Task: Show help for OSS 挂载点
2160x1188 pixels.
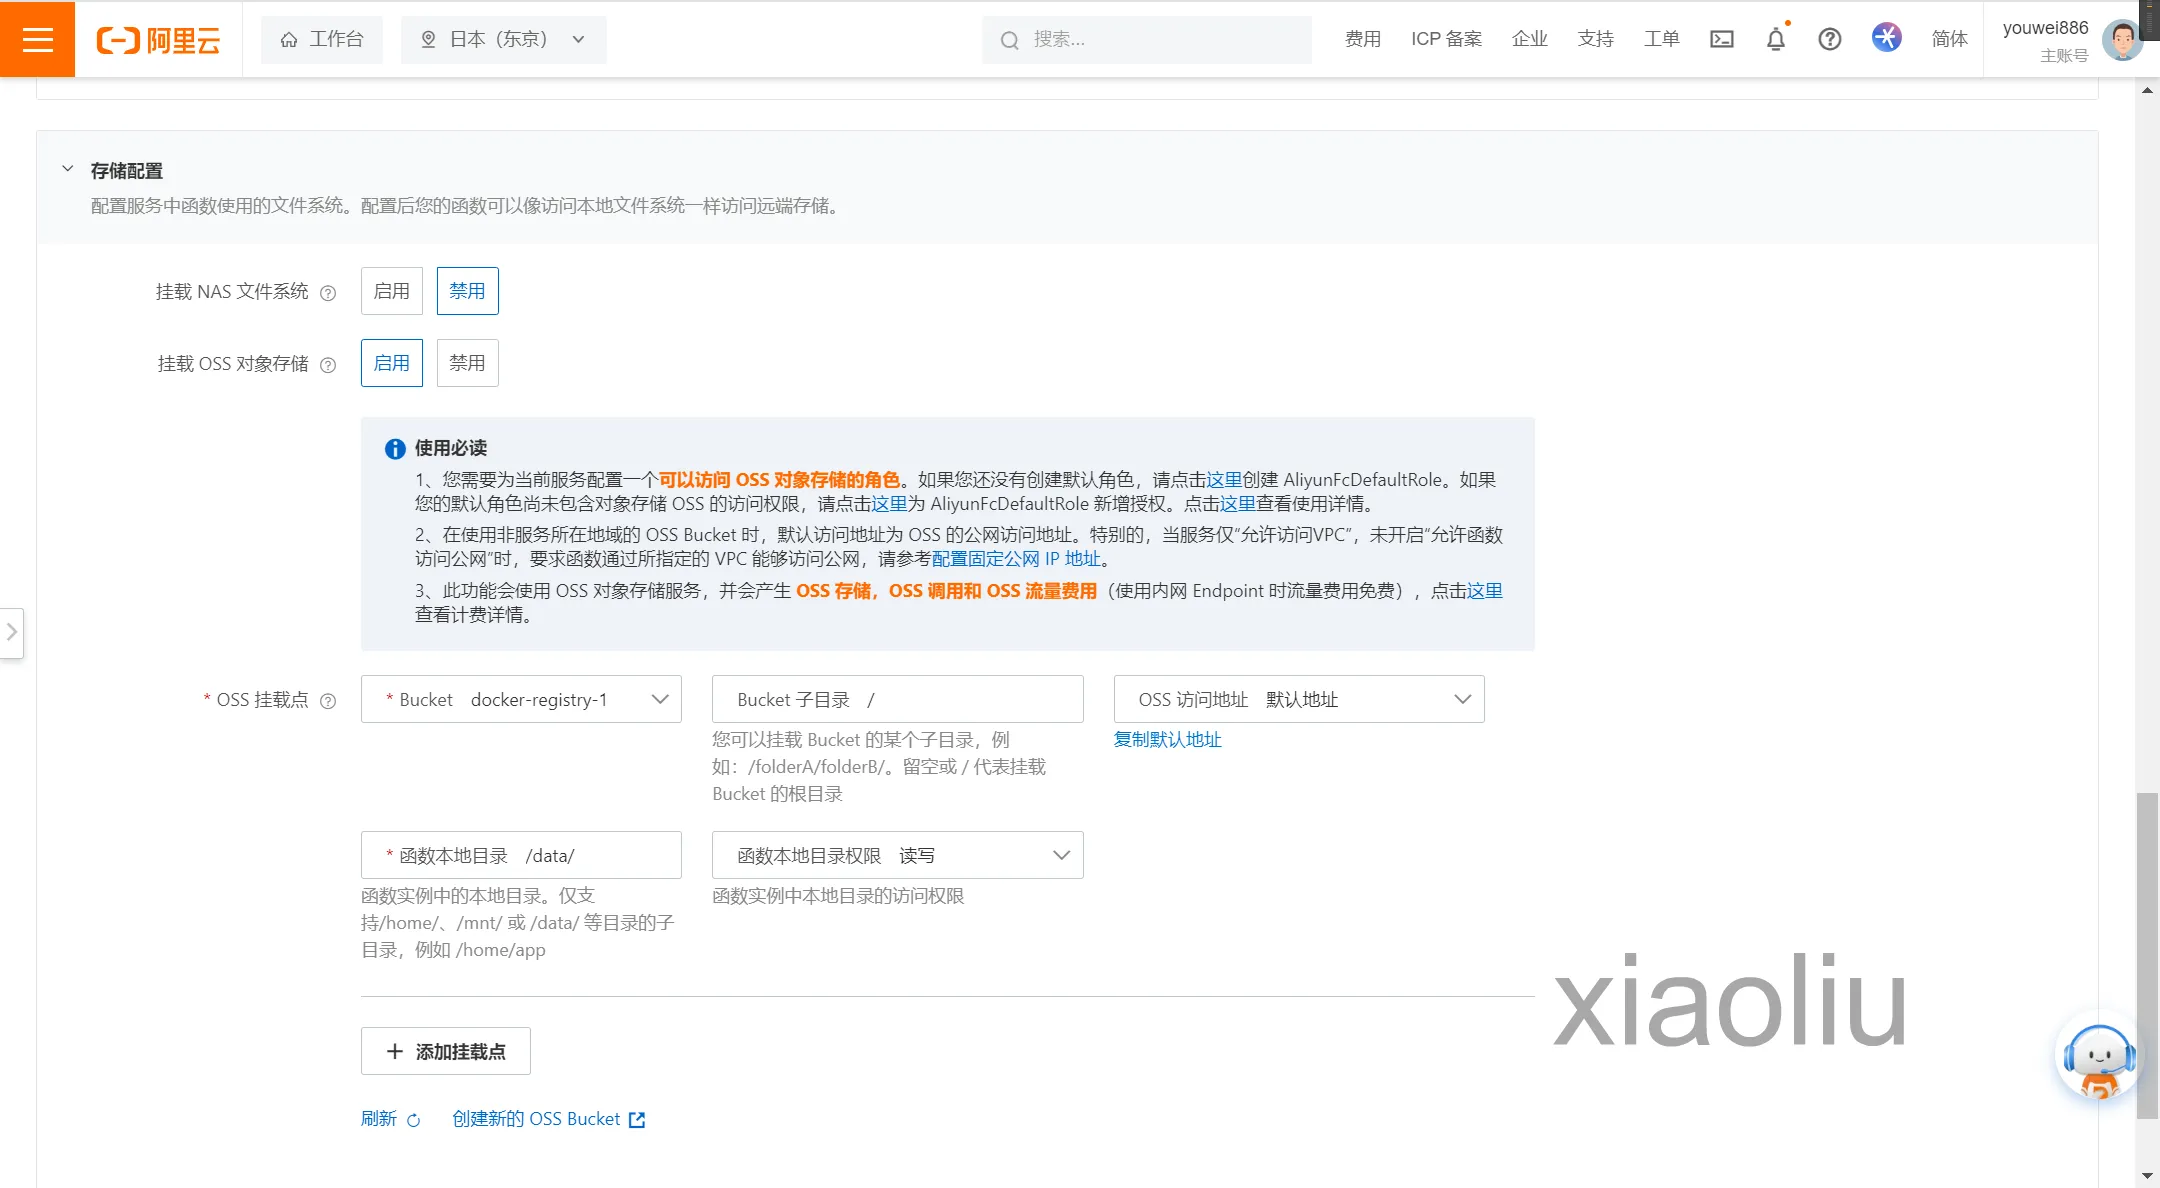Action: click(327, 701)
